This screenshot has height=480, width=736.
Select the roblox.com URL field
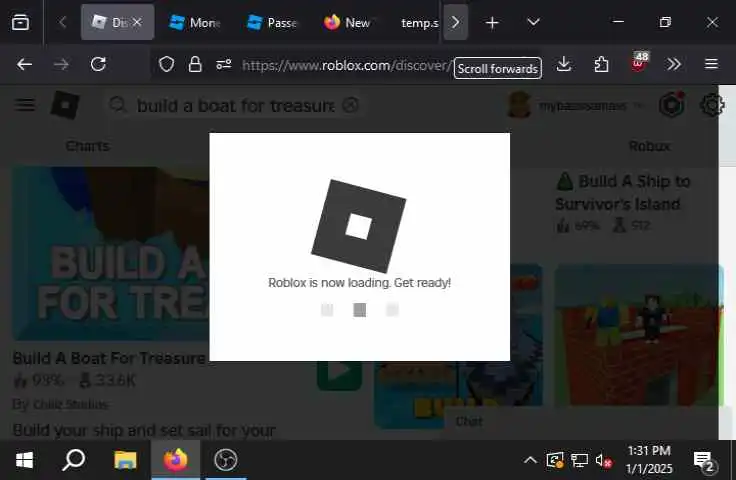(x=346, y=65)
